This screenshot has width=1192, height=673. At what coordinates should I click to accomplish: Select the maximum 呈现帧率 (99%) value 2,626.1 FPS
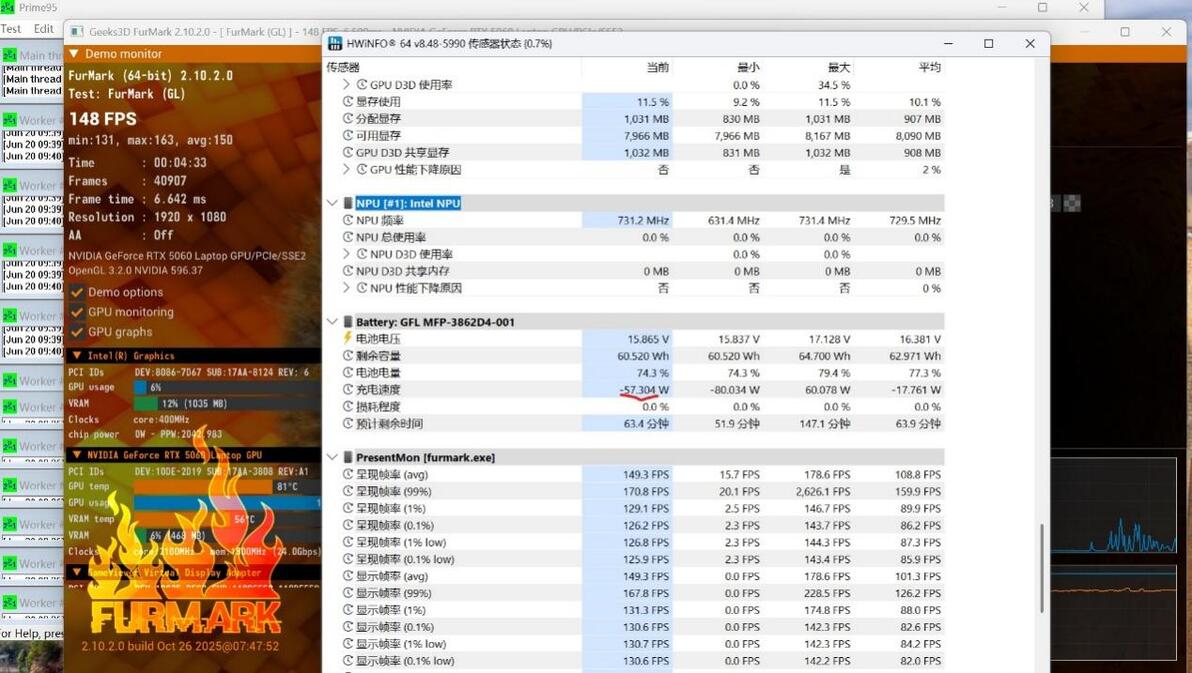click(823, 491)
